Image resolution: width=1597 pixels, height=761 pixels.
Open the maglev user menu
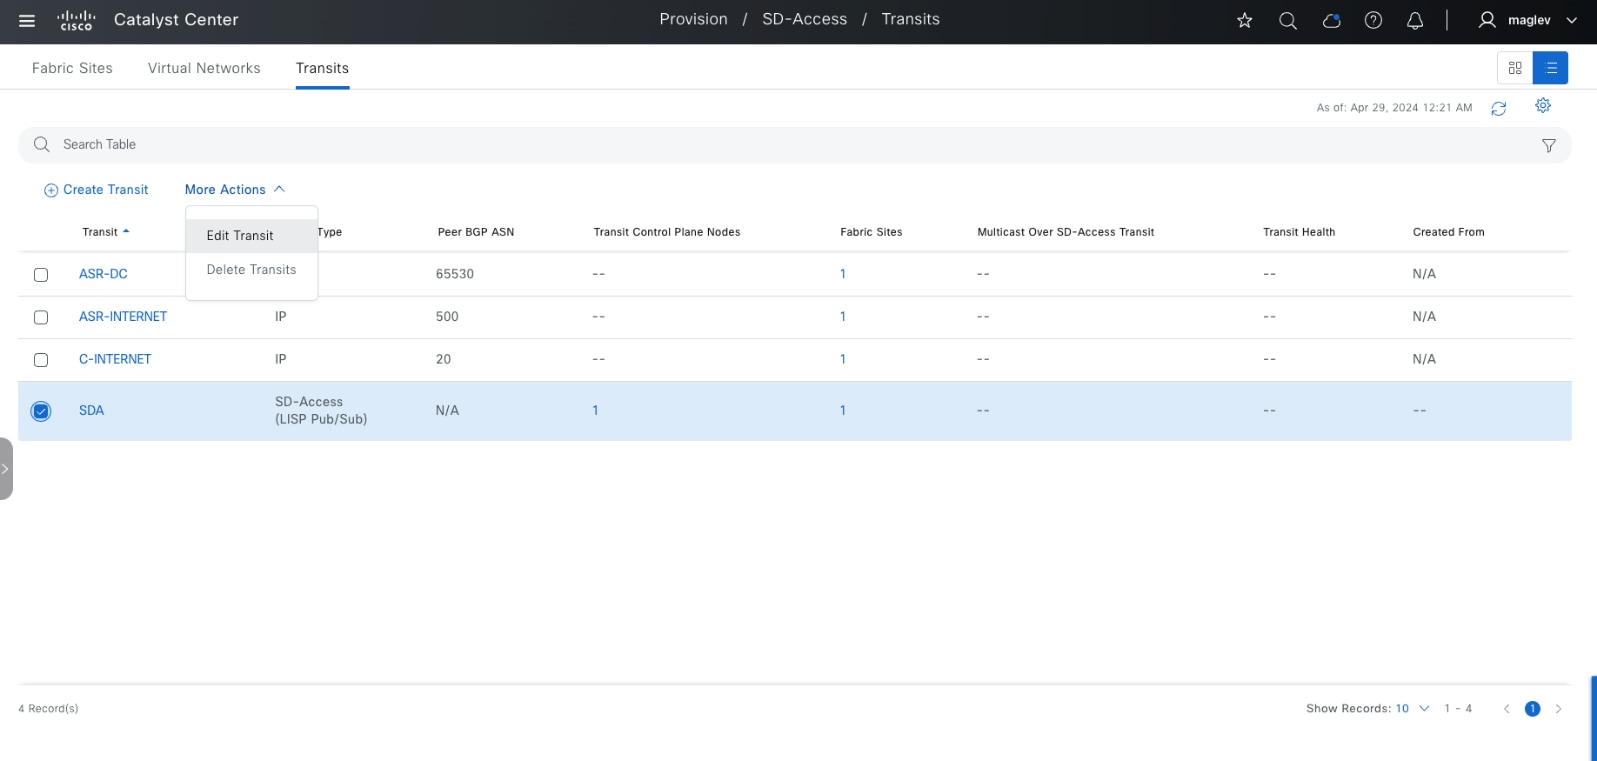click(x=1527, y=20)
